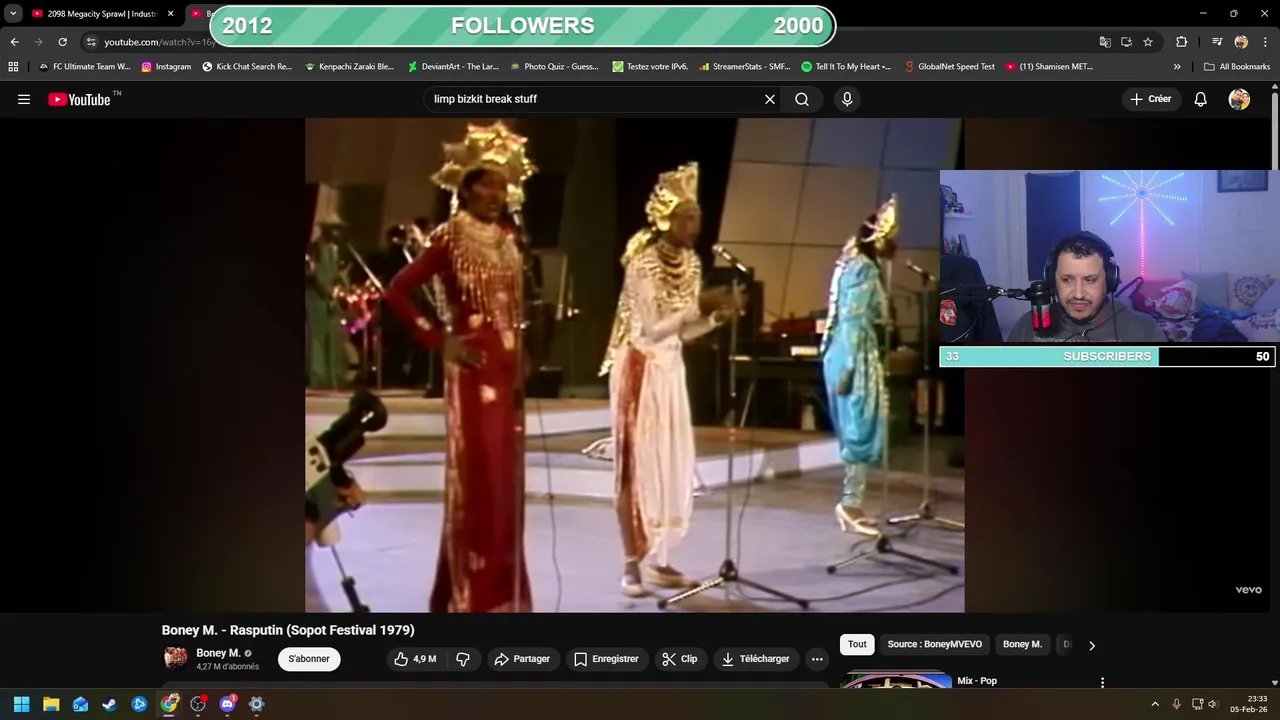Open the taskbar volume icon
The image size is (1280, 720).
tap(1213, 704)
